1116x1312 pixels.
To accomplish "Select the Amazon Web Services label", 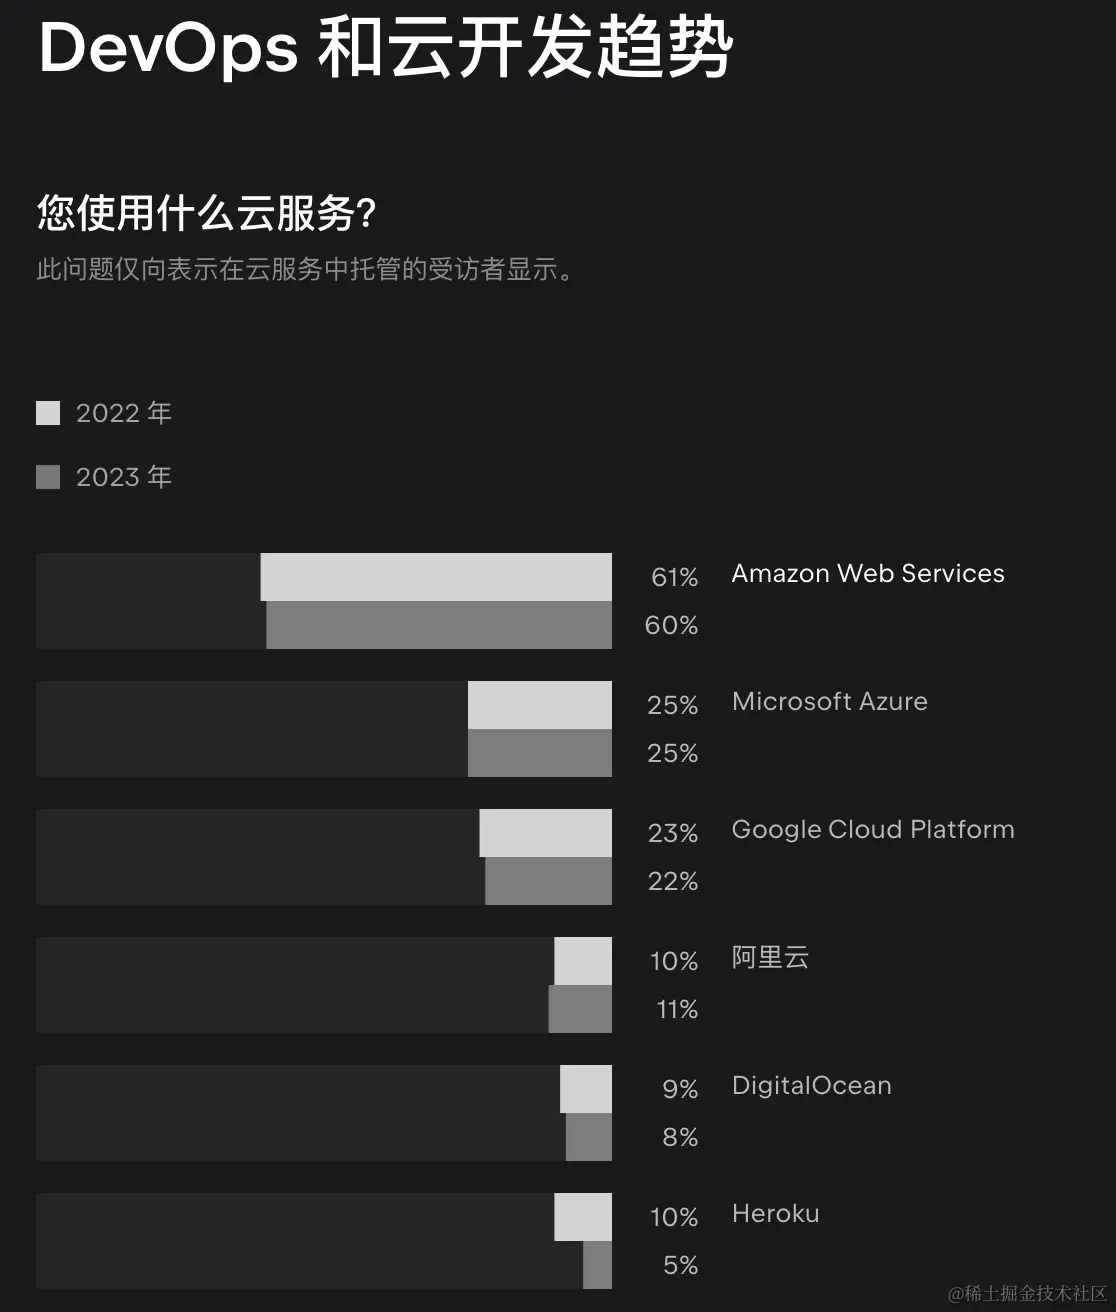I will click(x=868, y=573).
